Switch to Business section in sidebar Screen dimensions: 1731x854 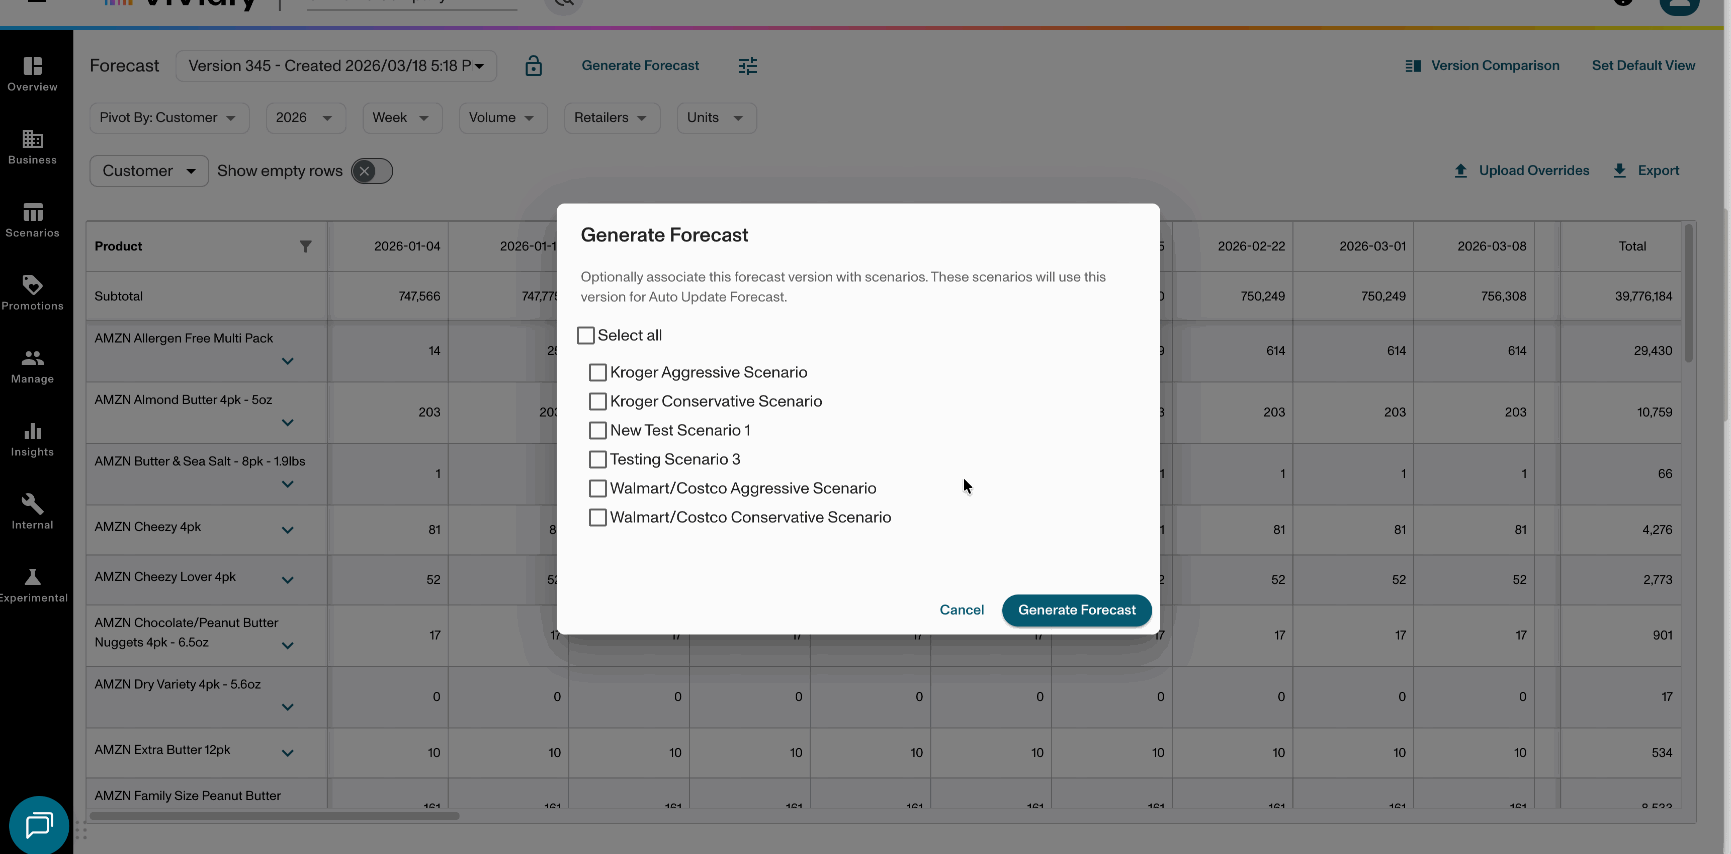(33, 147)
